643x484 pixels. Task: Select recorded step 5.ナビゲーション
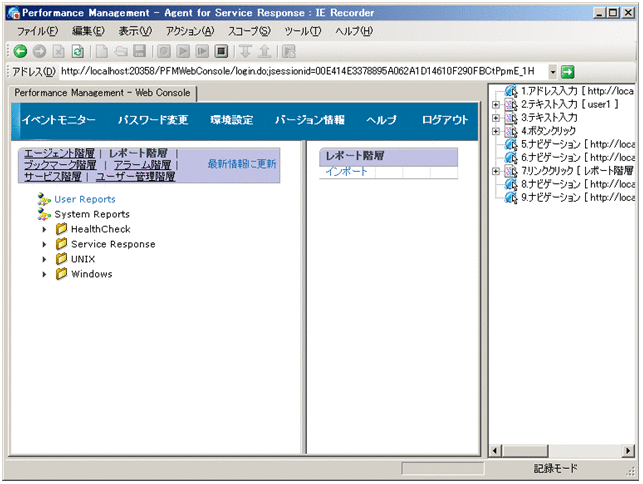point(578,144)
